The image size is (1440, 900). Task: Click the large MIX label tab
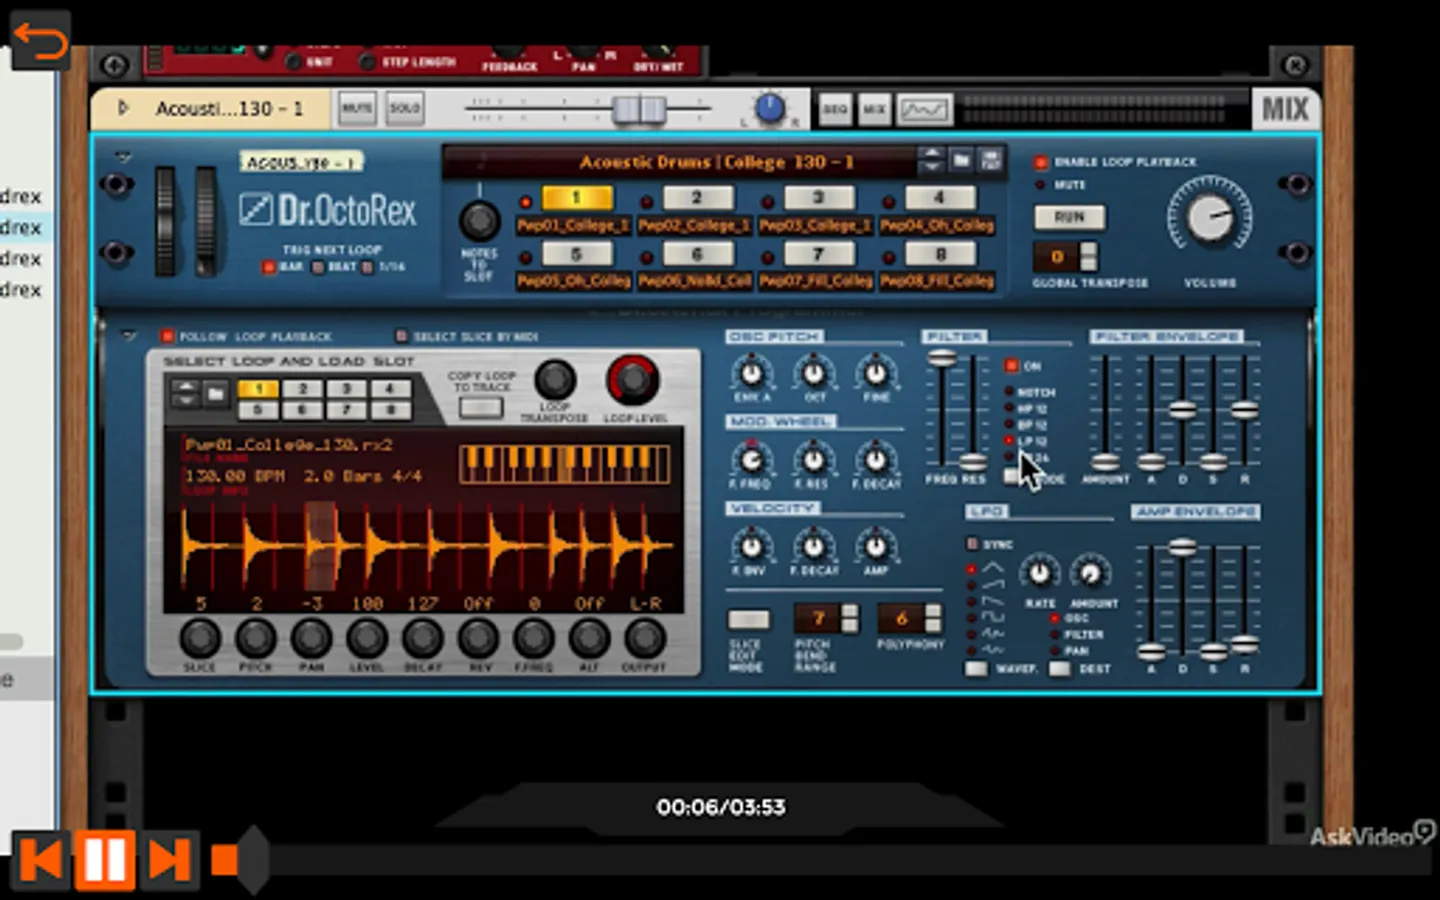coord(1285,108)
